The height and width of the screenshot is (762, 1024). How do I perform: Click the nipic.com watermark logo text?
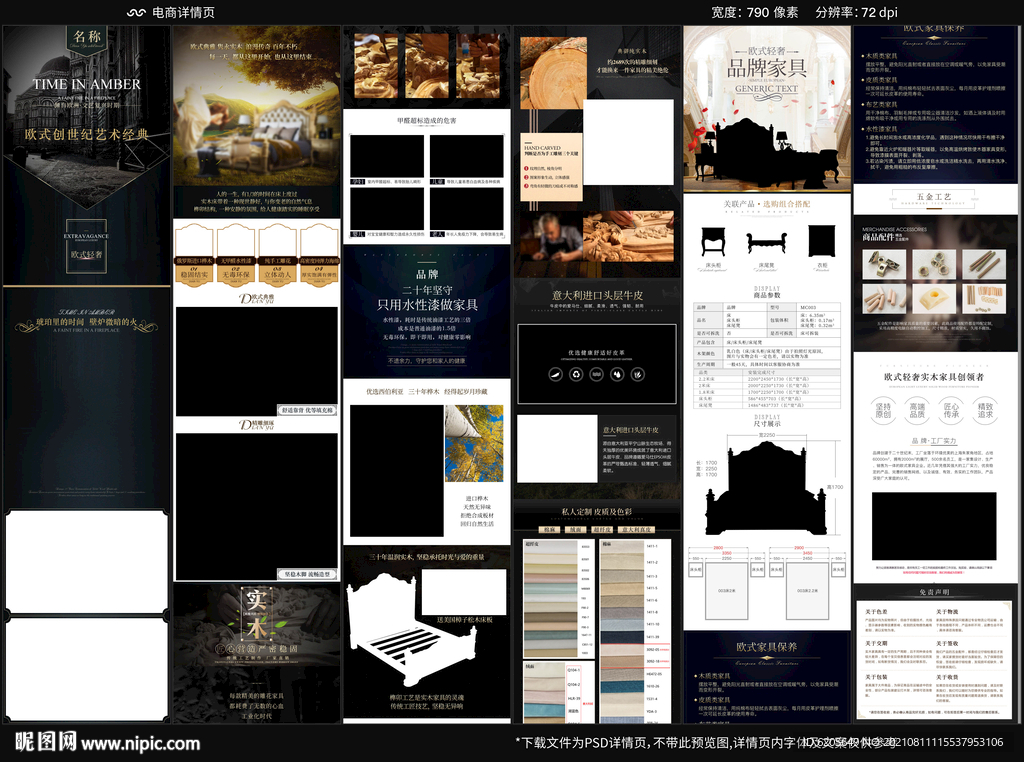coord(108,742)
